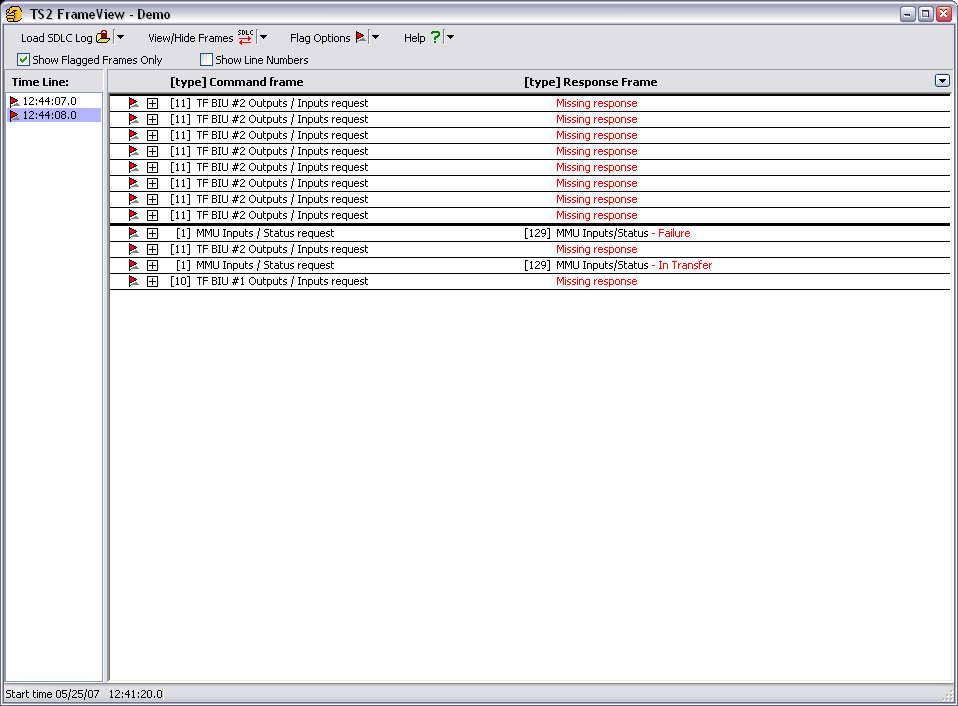Screen dimensions: 958x706
Task: Uncheck Show Flagged Frames Only
Action: tap(24, 60)
